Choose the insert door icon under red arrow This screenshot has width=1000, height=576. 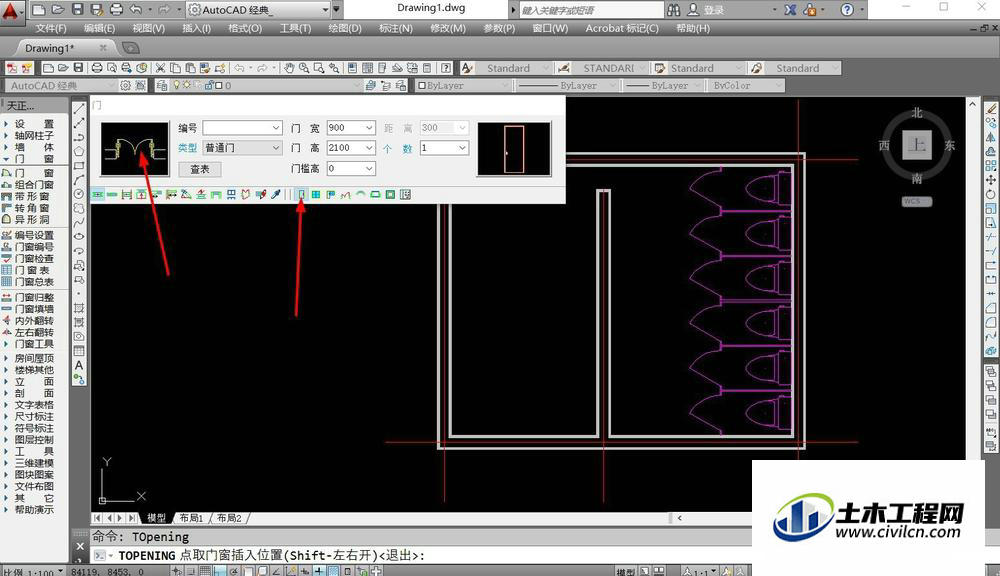click(302, 195)
